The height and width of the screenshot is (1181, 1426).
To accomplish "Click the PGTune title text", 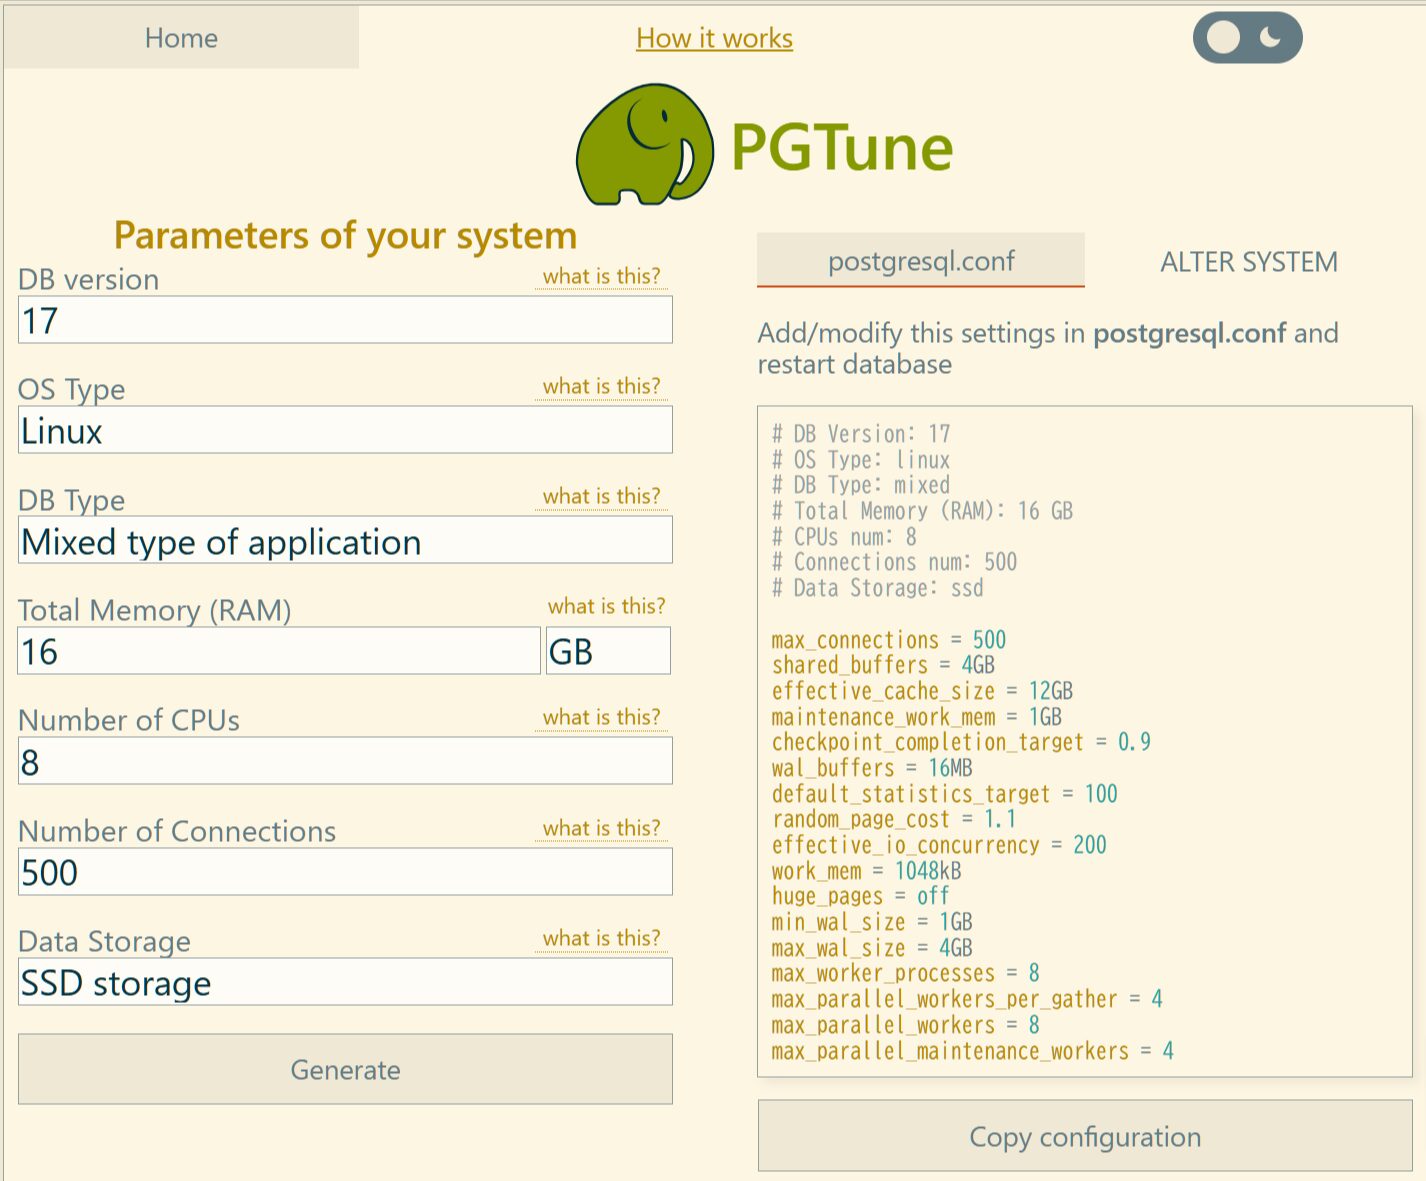I will 841,148.
